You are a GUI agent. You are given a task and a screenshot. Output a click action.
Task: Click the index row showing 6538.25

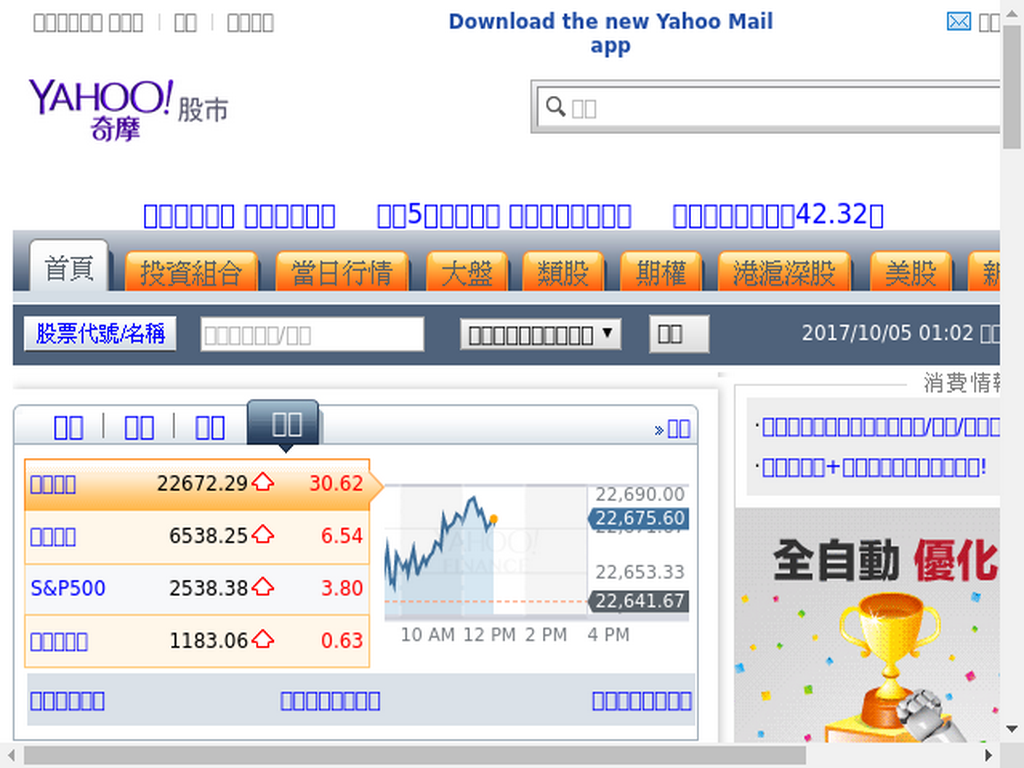click(x=197, y=537)
